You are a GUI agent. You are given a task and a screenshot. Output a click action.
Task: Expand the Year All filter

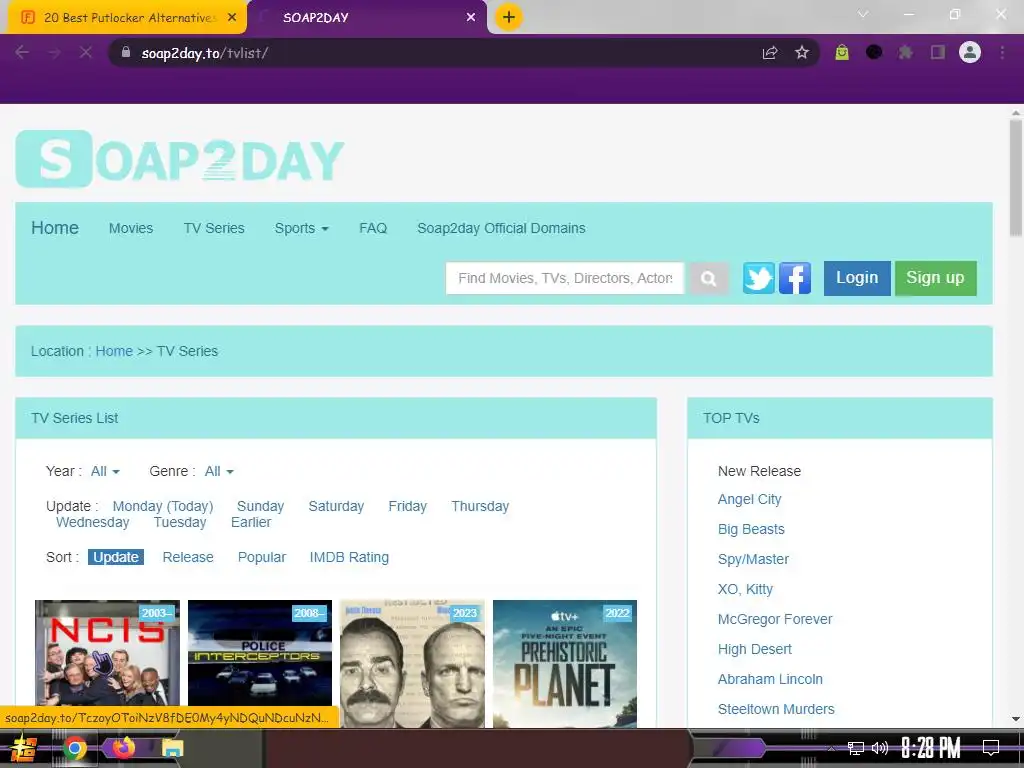(x=105, y=471)
